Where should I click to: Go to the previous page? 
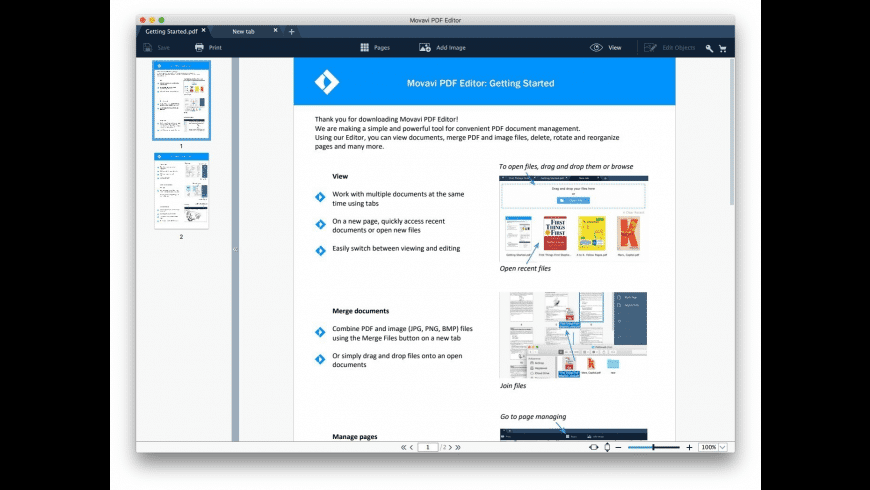[412, 447]
